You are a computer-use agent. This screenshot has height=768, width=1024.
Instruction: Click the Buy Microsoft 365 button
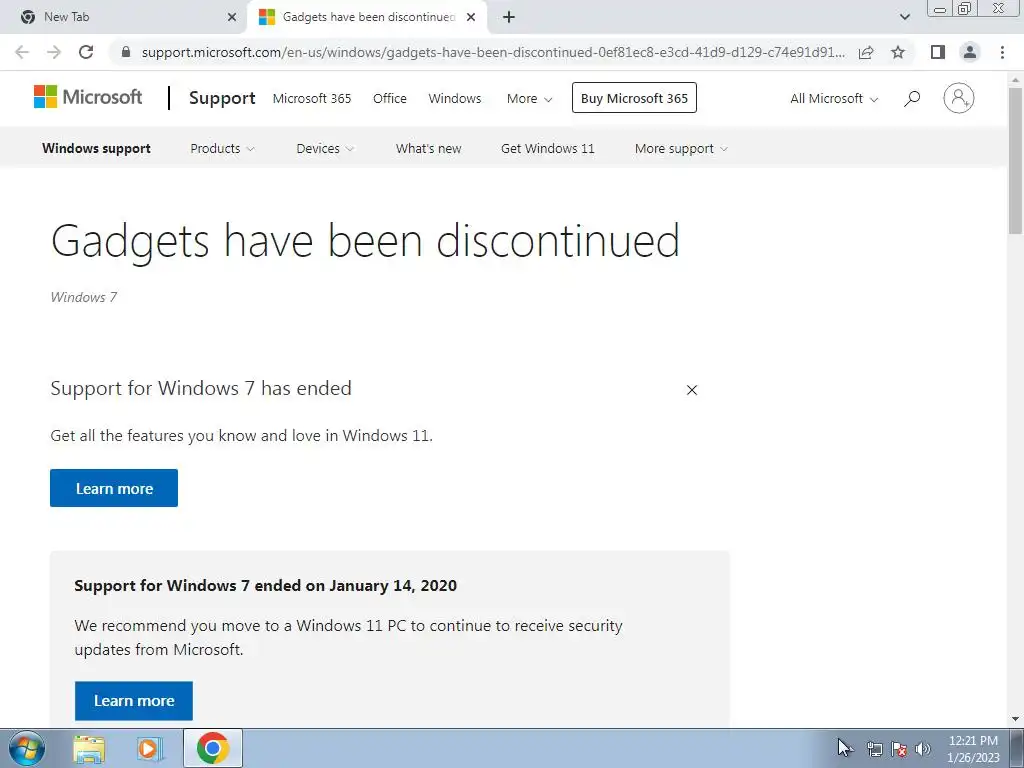(634, 98)
